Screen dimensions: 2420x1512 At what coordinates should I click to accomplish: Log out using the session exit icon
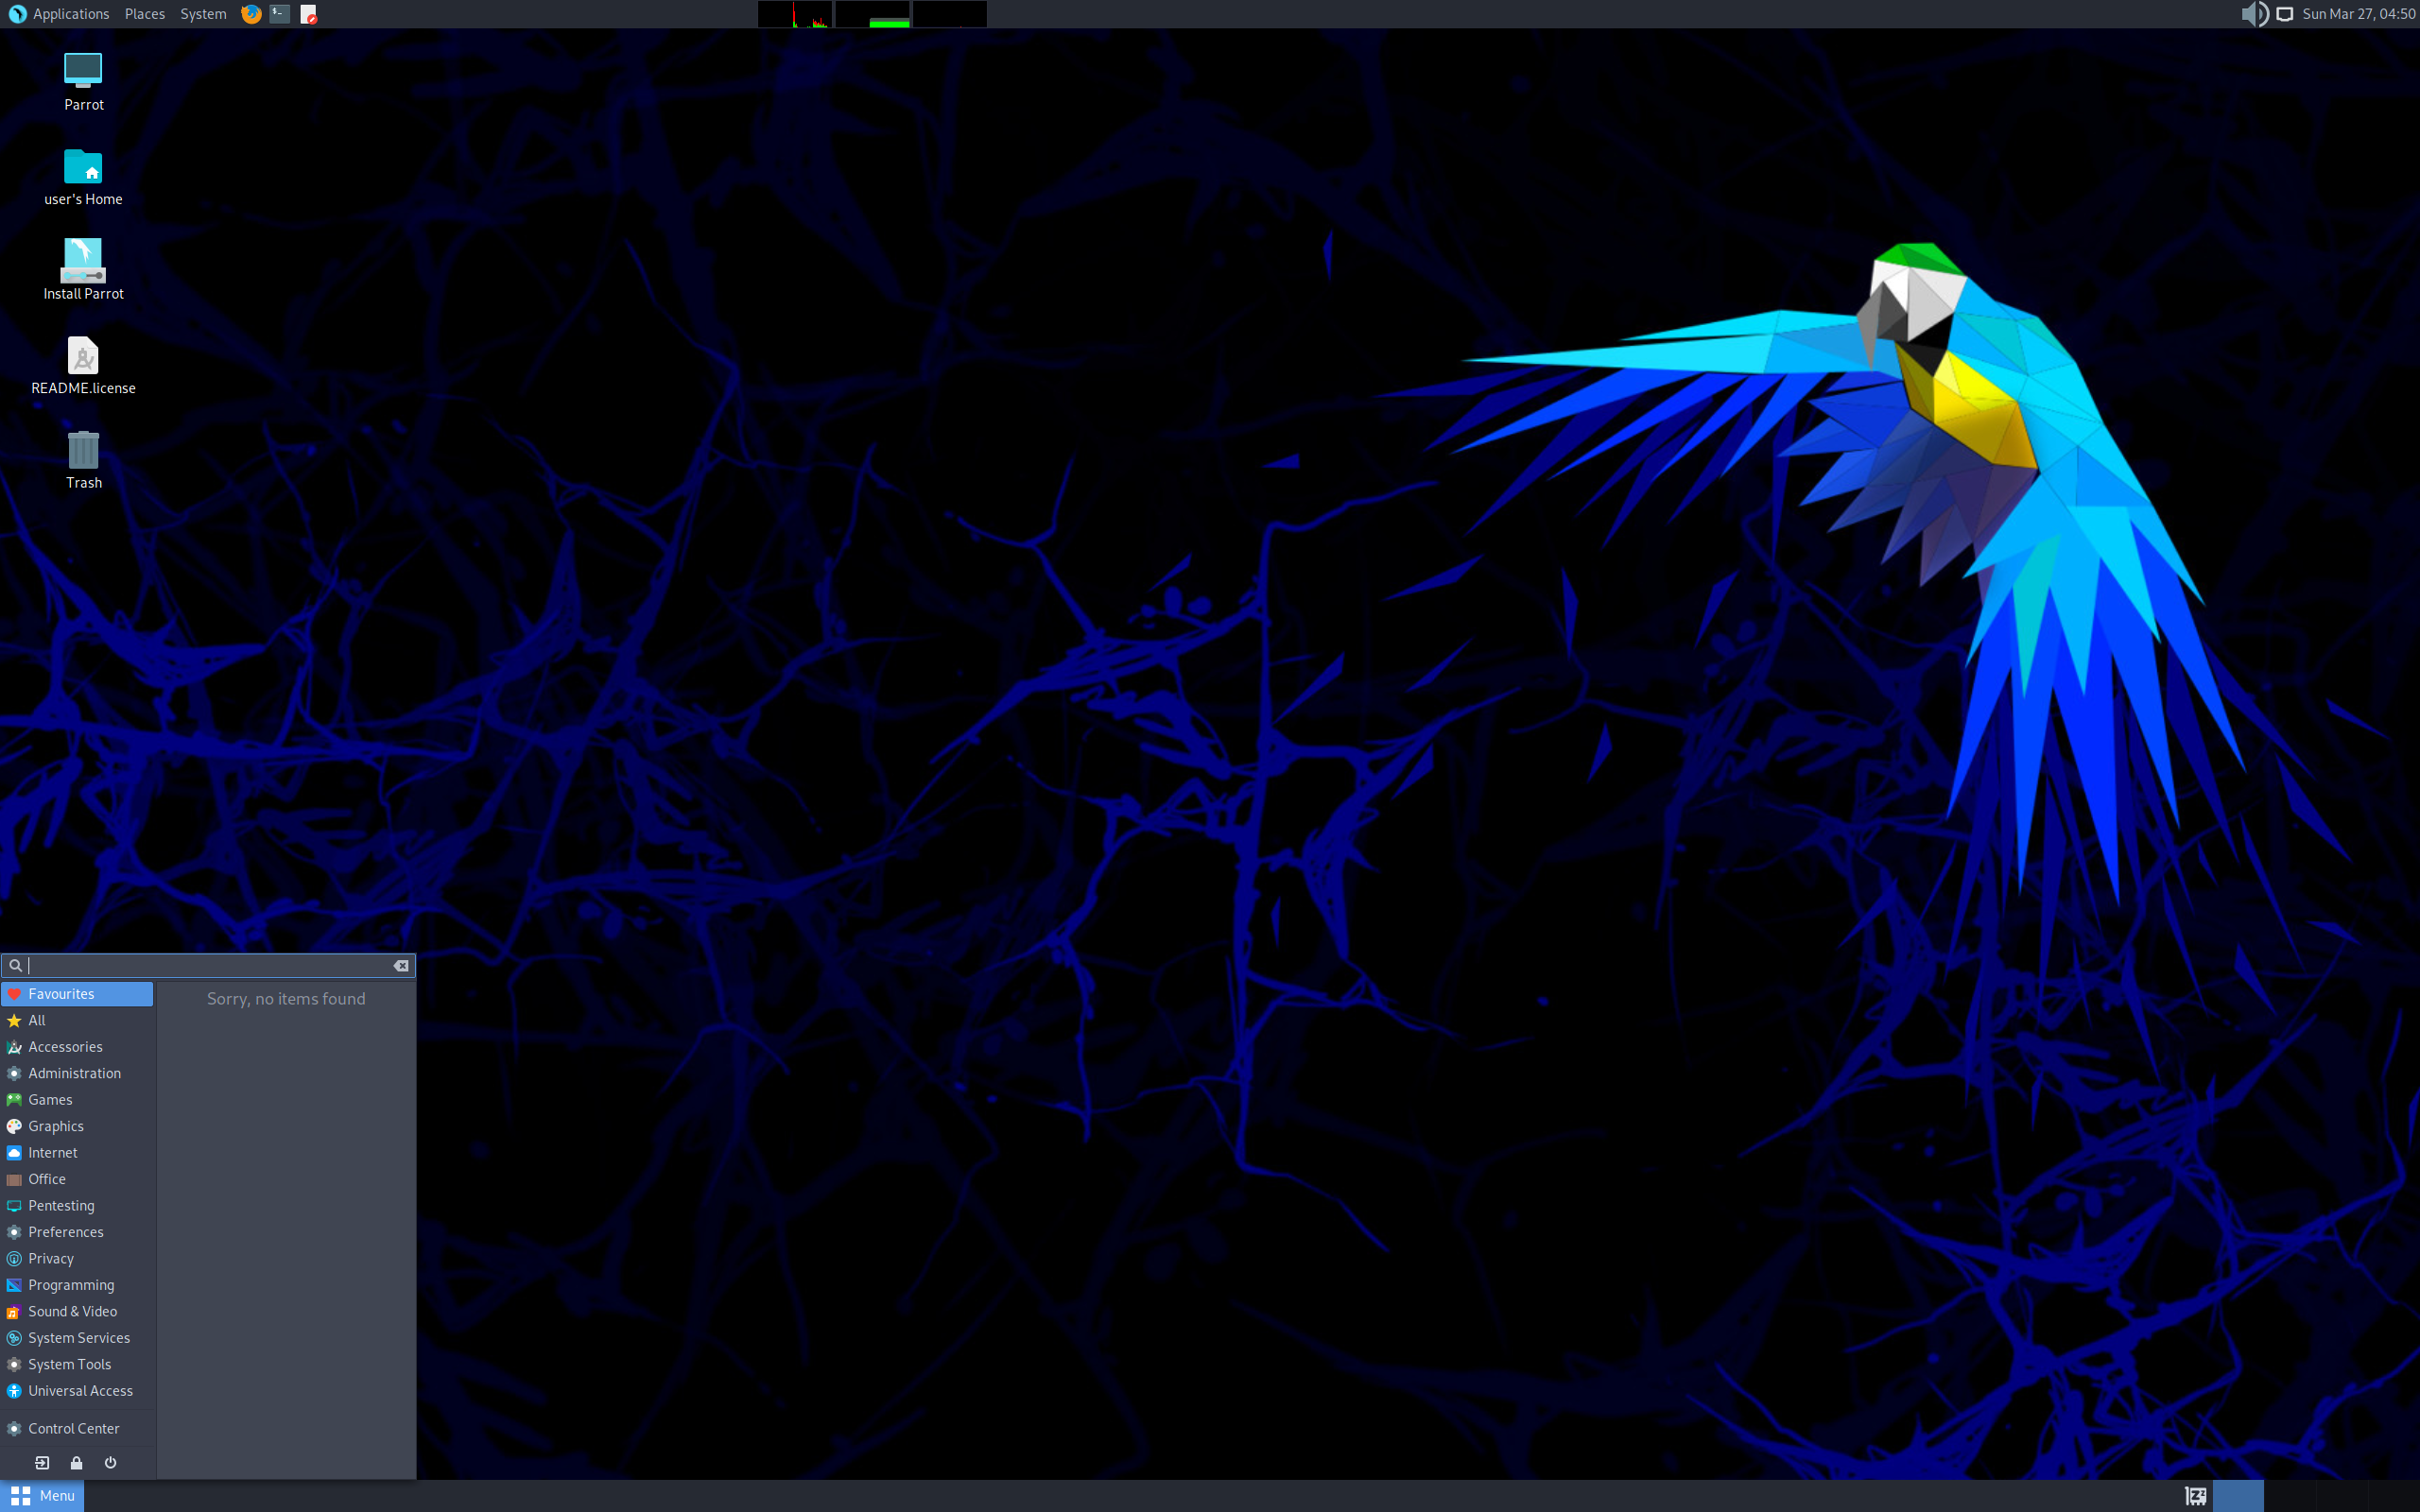pyautogui.click(x=42, y=1462)
